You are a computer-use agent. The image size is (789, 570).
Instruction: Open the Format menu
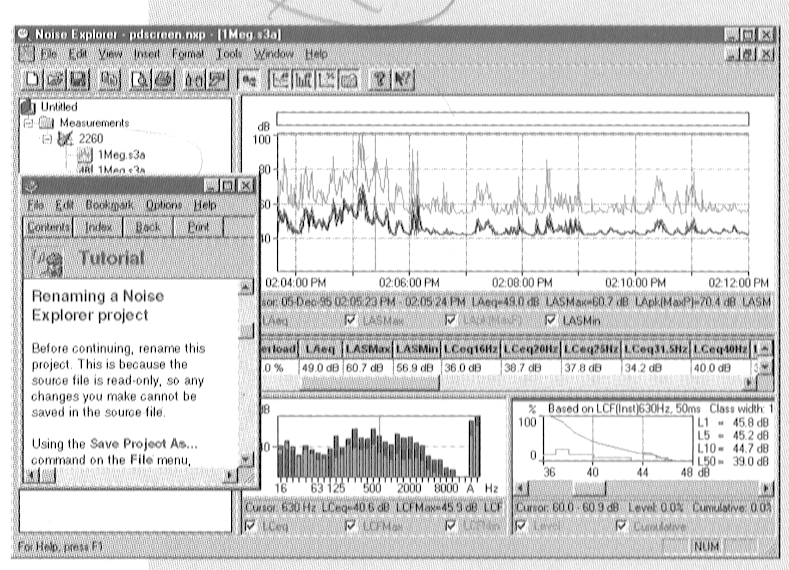click(x=188, y=54)
